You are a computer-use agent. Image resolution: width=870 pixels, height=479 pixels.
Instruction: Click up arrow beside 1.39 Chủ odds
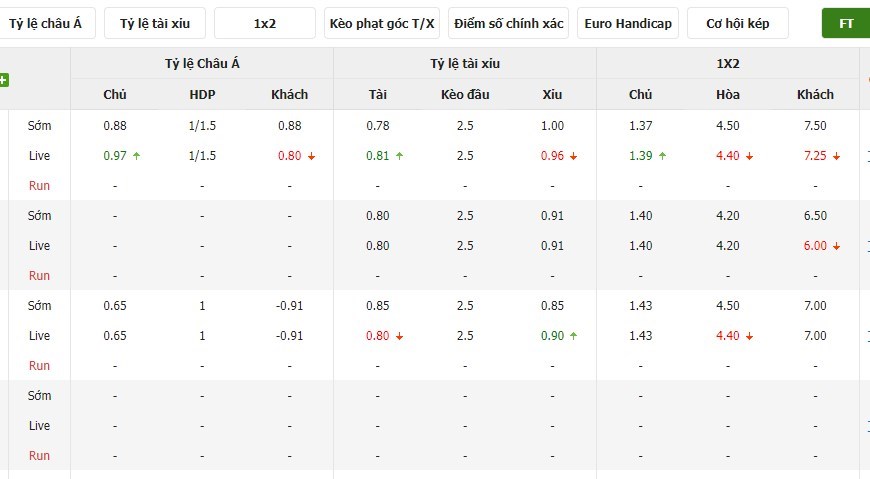point(662,156)
